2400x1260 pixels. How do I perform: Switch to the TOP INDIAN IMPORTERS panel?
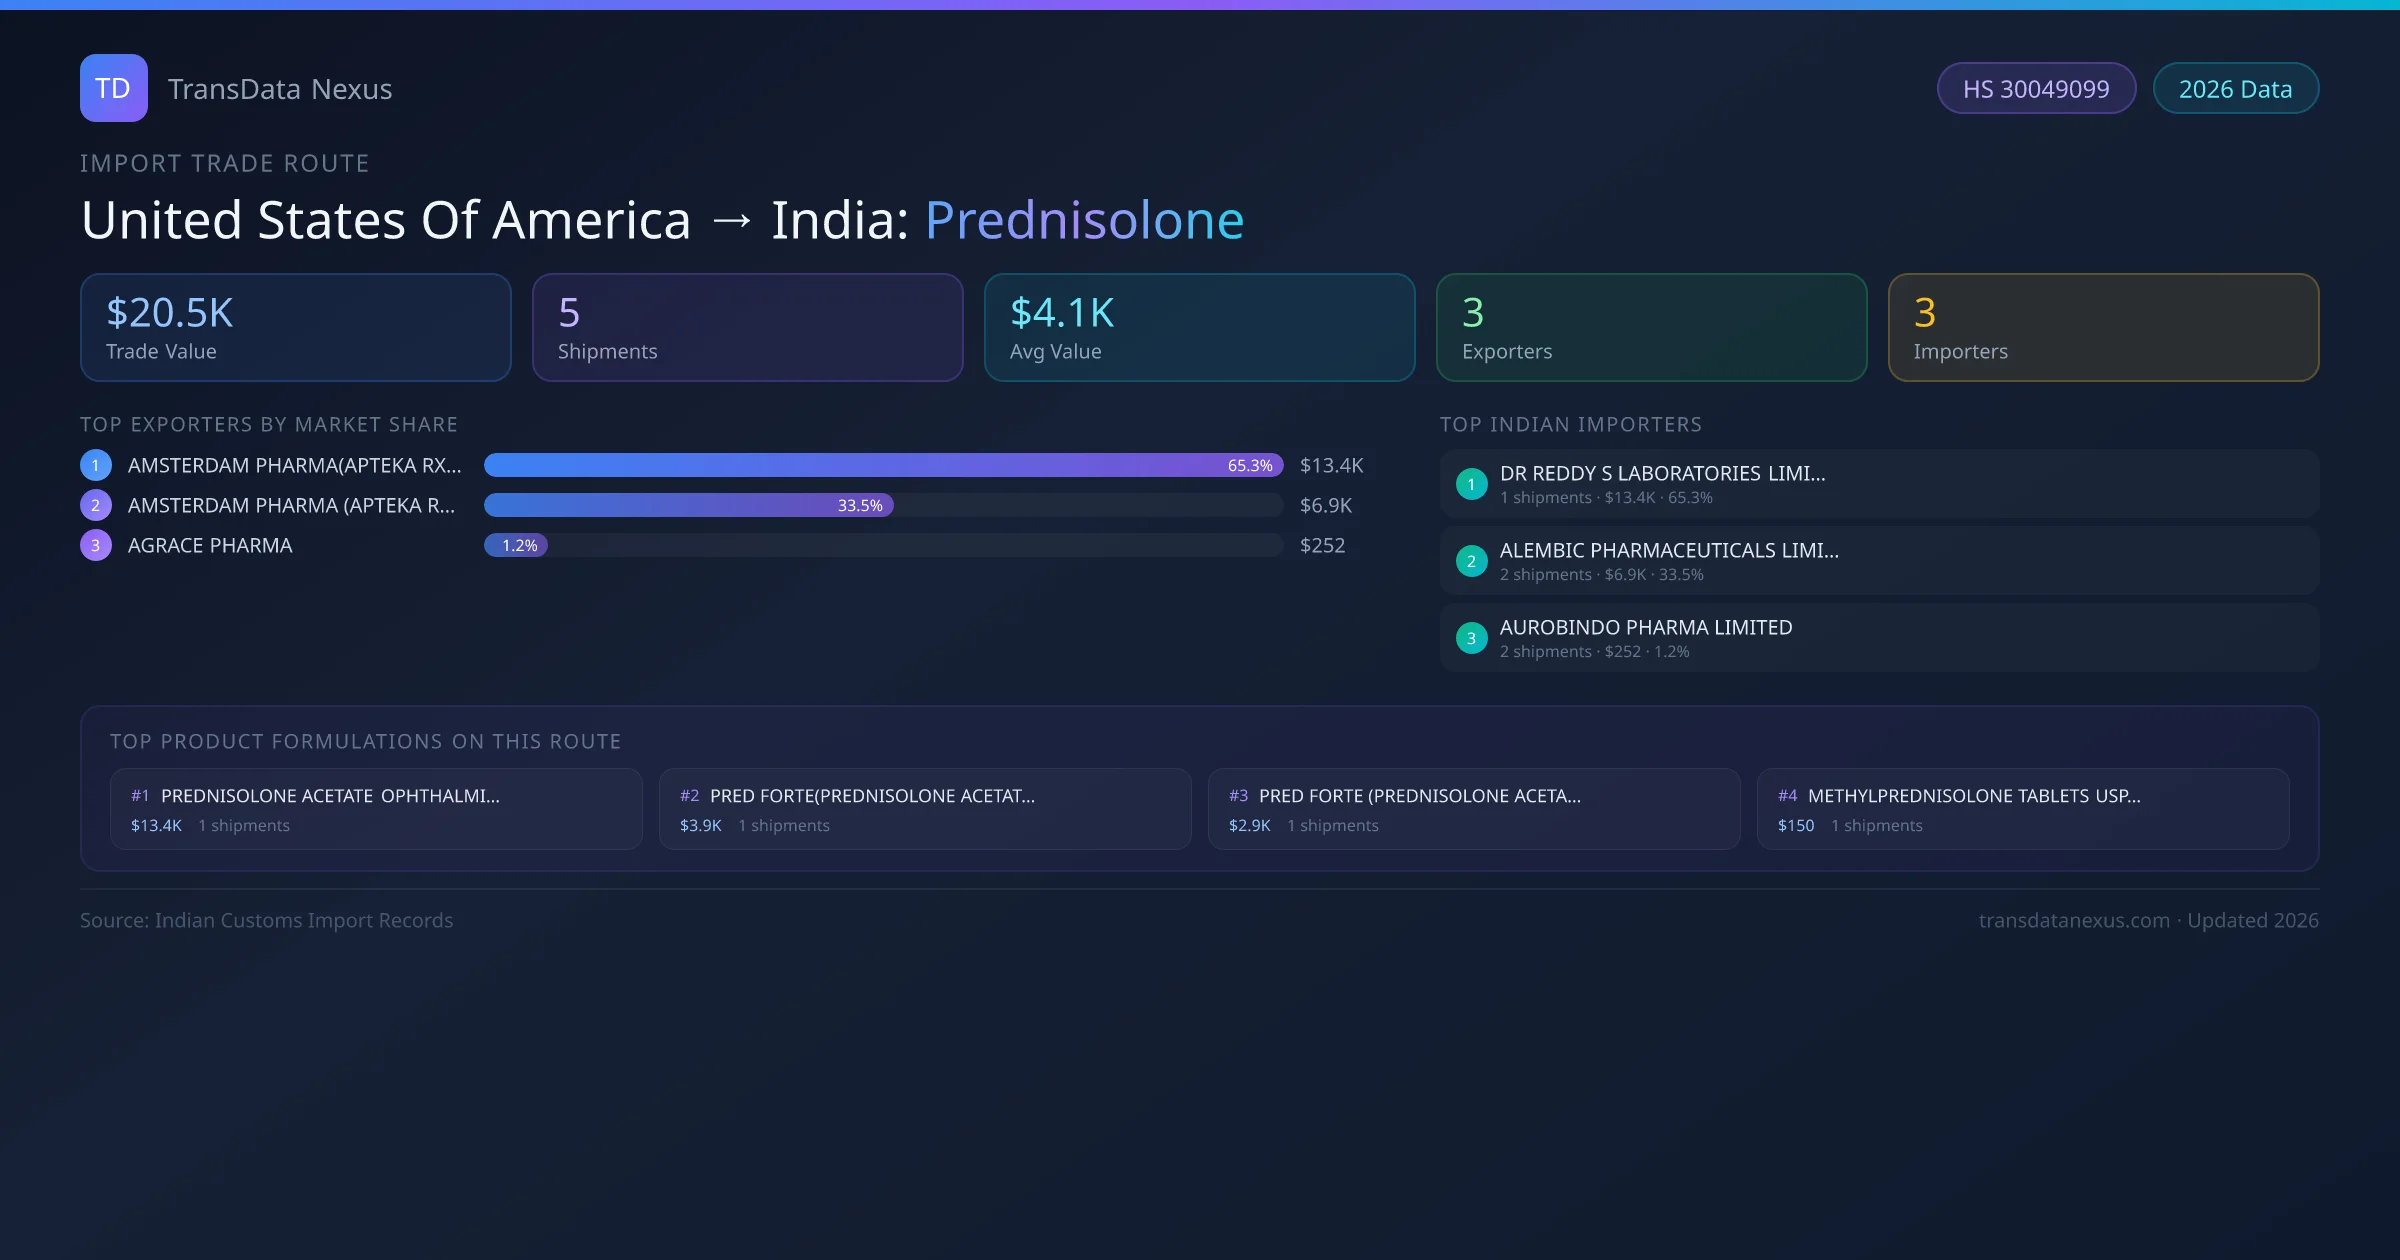pyautogui.click(x=1571, y=424)
